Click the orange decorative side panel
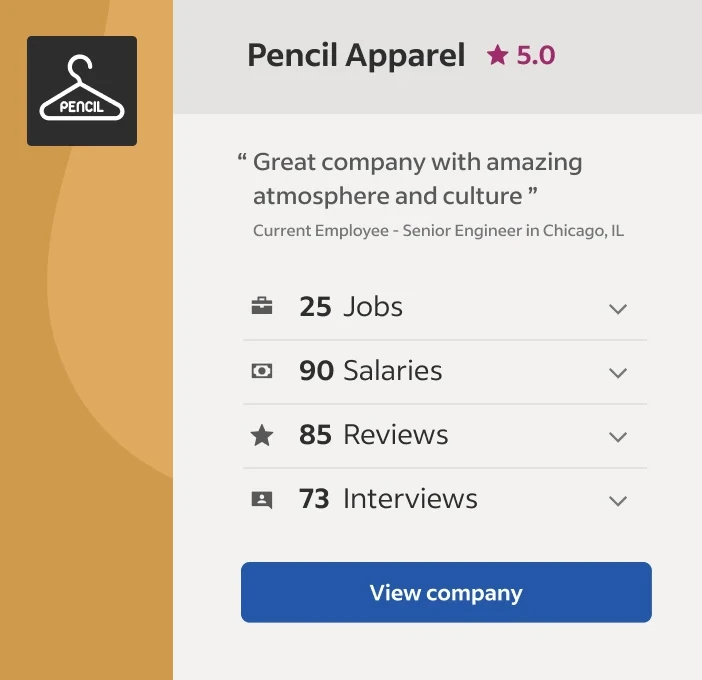The height and width of the screenshot is (680, 702). [86, 400]
